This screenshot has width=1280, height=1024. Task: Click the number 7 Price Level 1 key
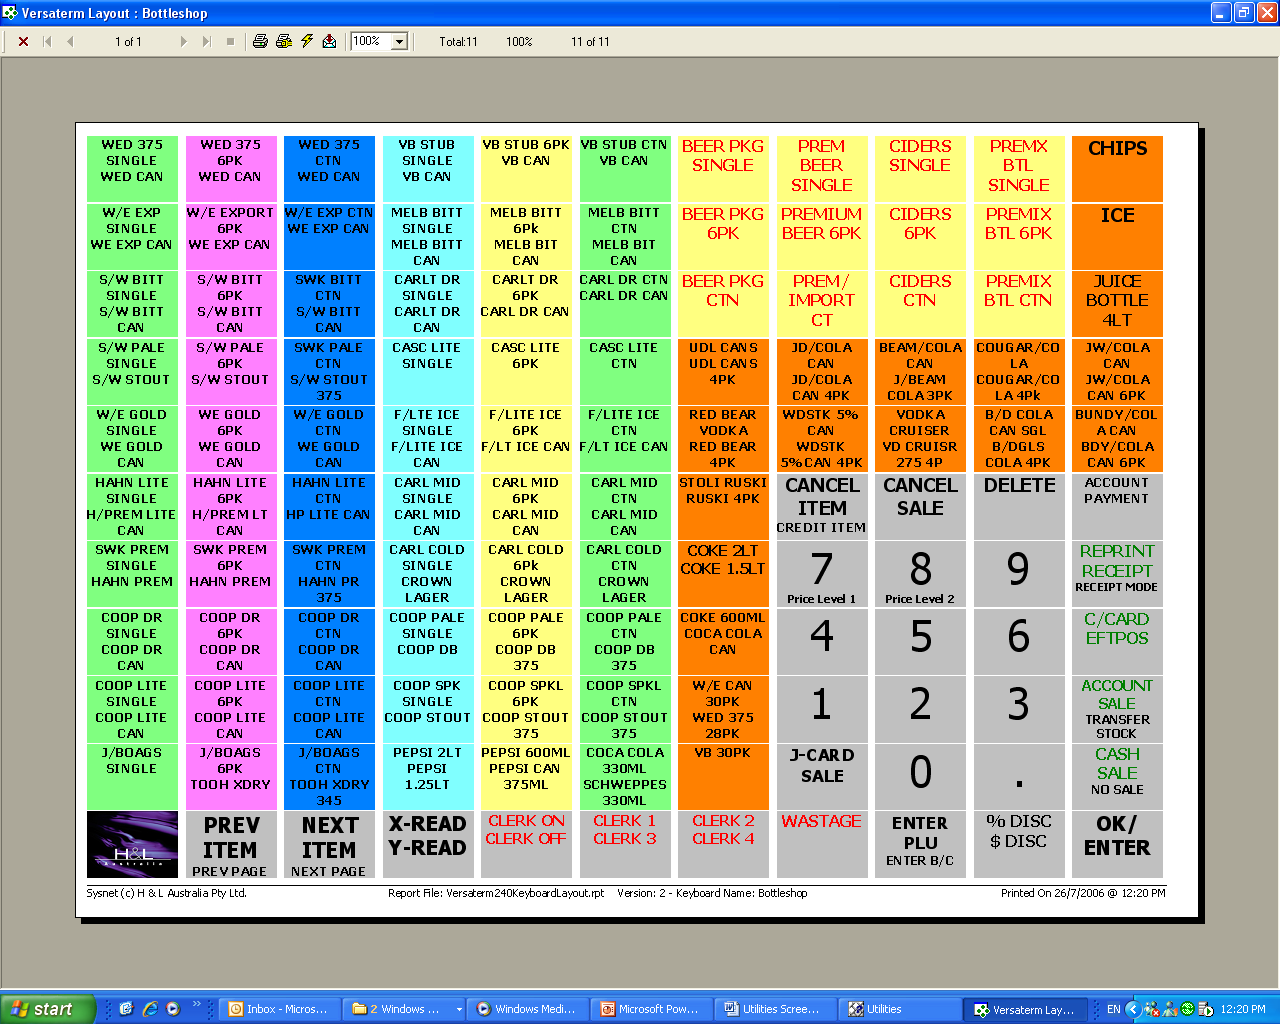(x=822, y=574)
